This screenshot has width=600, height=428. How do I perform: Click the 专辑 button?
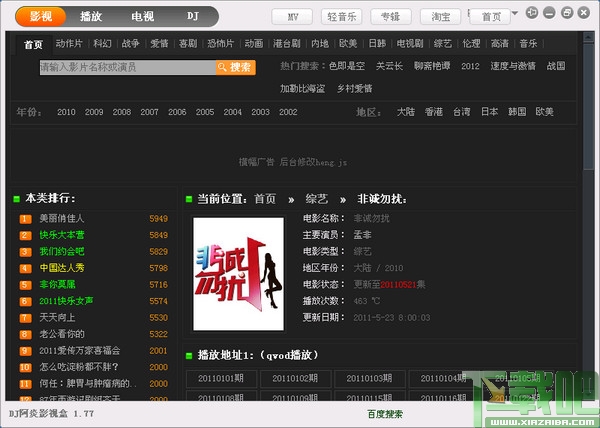[x=391, y=17]
